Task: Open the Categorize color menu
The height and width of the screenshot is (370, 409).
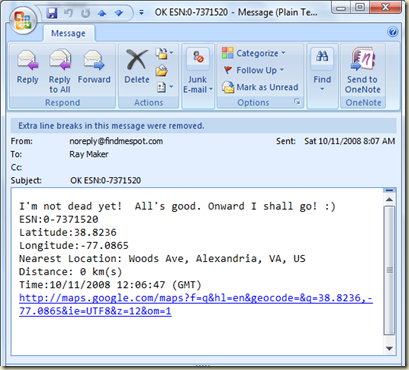Action: [254, 53]
